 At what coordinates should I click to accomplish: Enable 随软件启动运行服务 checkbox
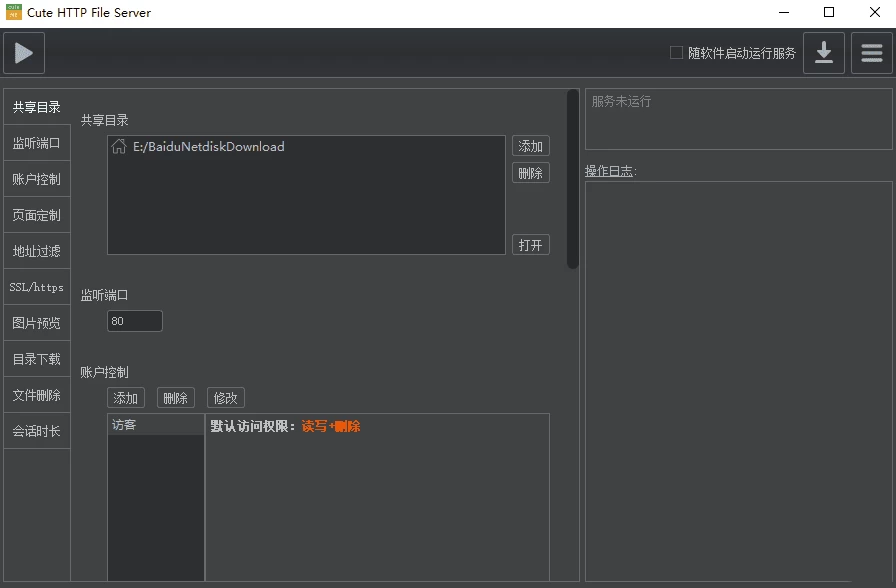676,53
